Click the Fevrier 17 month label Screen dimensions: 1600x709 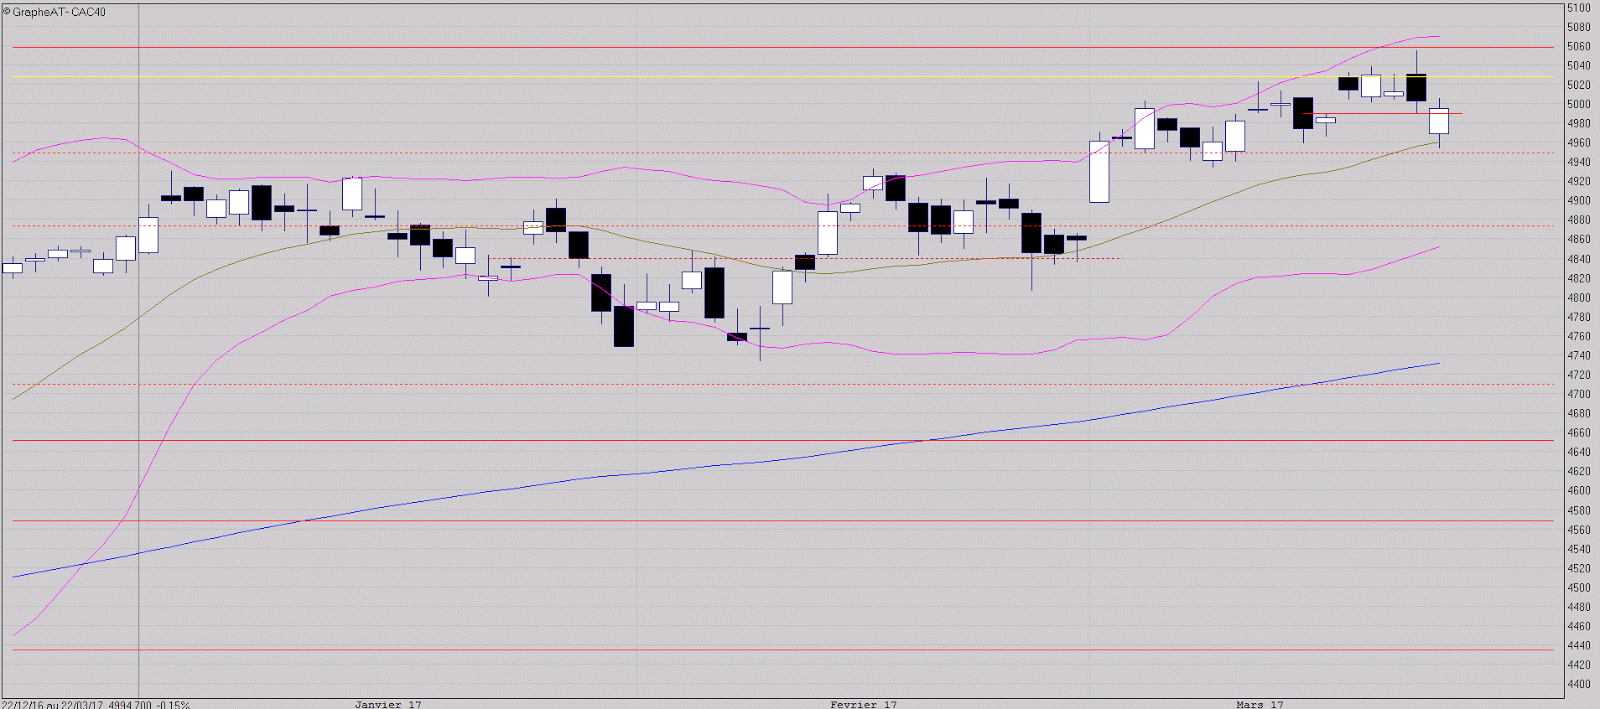pos(864,704)
